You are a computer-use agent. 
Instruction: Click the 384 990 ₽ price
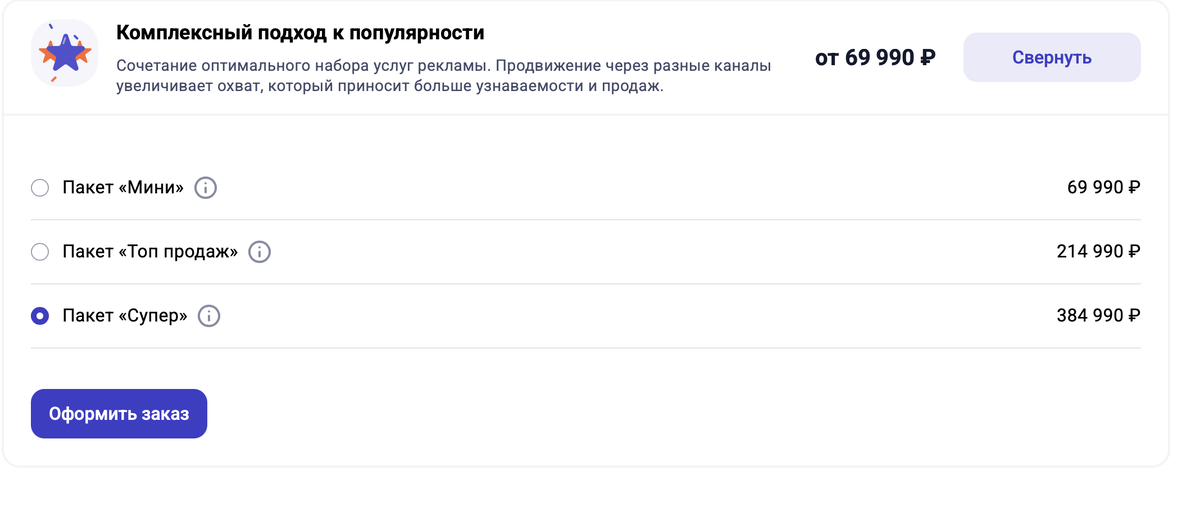coord(1098,316)
